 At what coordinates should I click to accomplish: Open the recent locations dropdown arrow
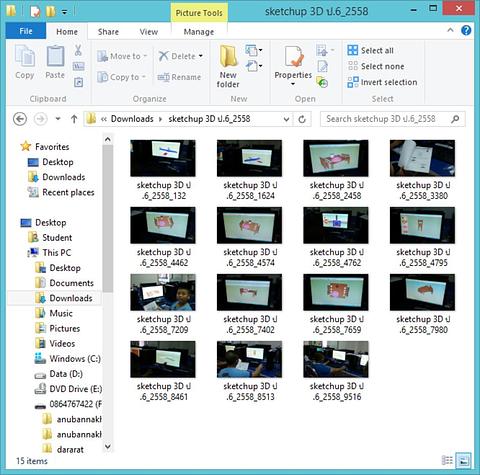[x=58, y=119]
